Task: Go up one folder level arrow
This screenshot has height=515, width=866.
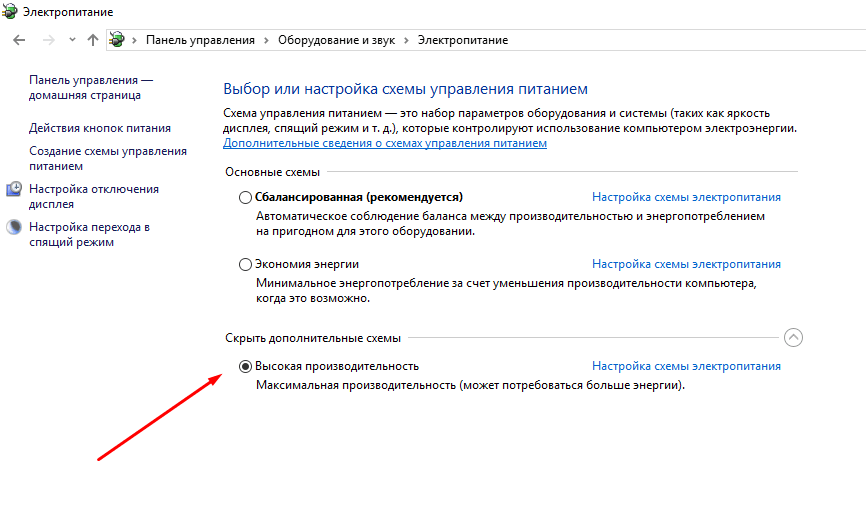Action: coord(93,40)
